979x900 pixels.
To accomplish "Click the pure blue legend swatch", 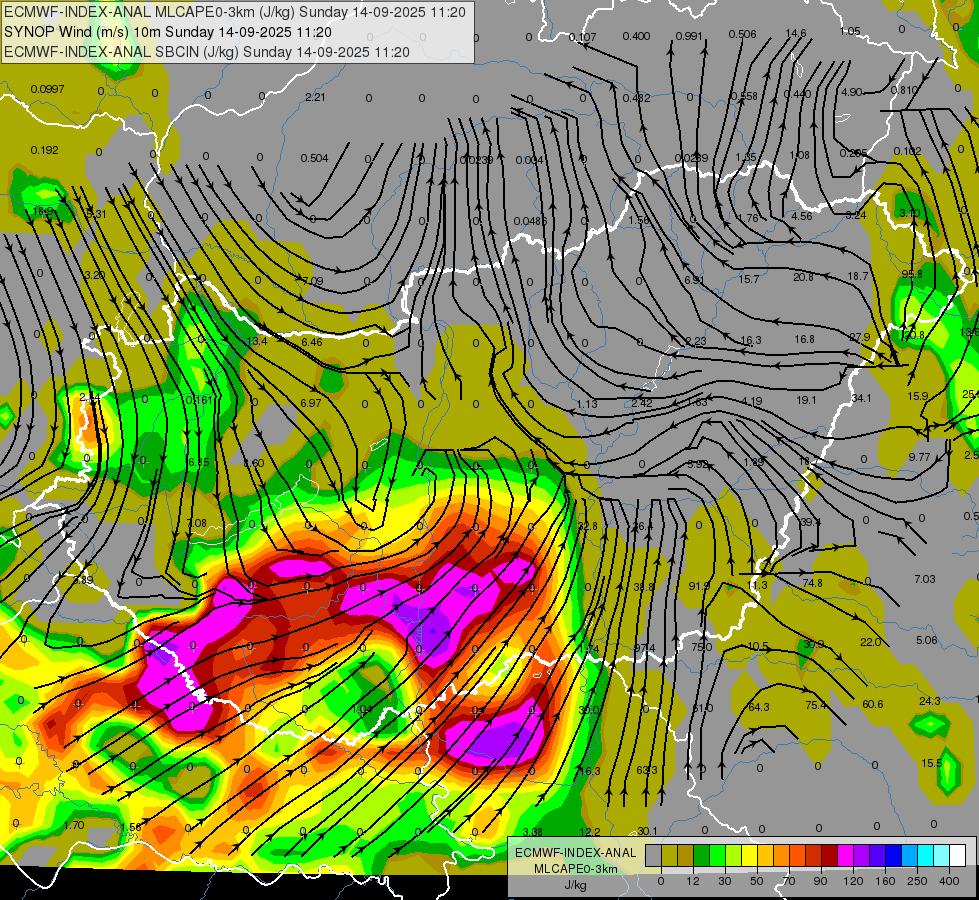I will (x=894, y=855).
